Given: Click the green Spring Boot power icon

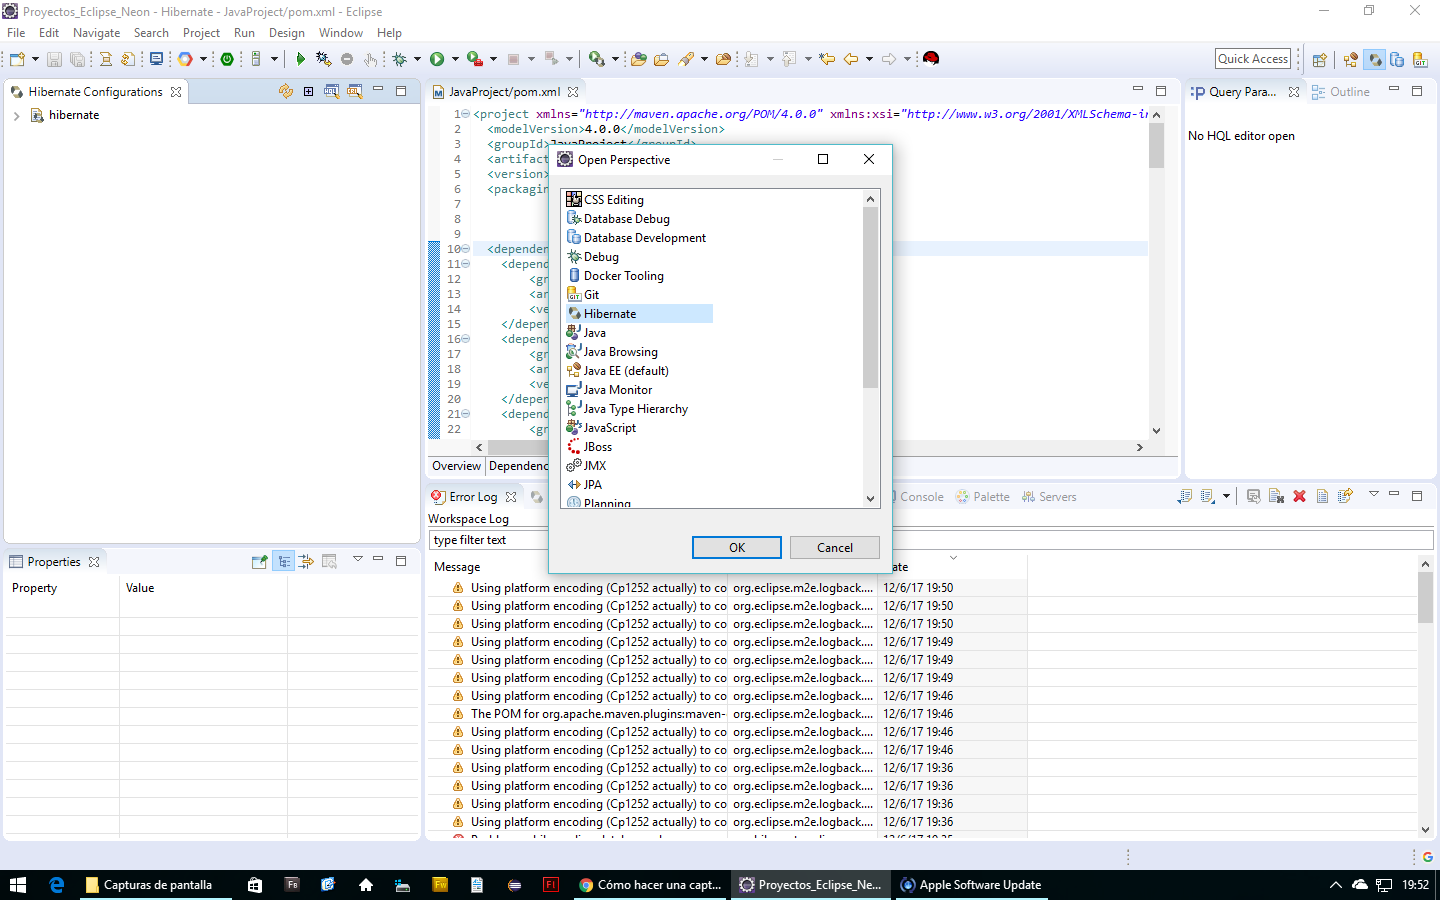Looking at the screenshot, I should click(227, 59).
